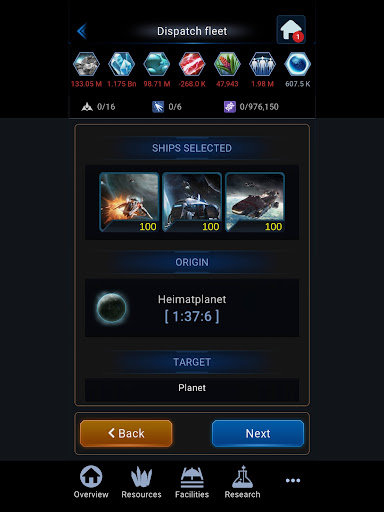Screen dimensions: 384x512
Task: Tap the back arrow beside Dispatch fleet
Action: click(82, 31)
